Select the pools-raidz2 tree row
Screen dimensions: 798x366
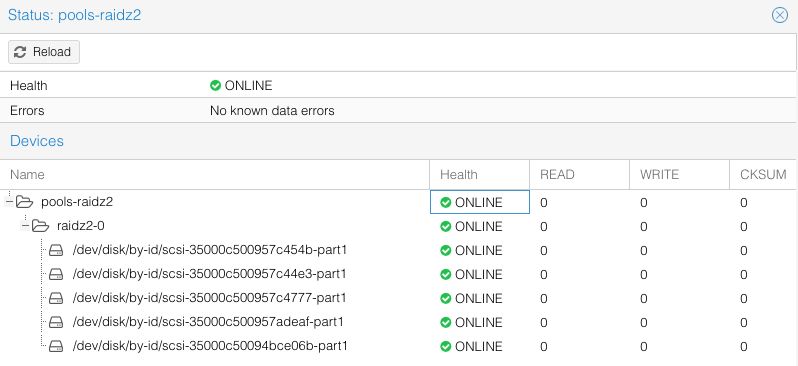click(x=399, y=202)
